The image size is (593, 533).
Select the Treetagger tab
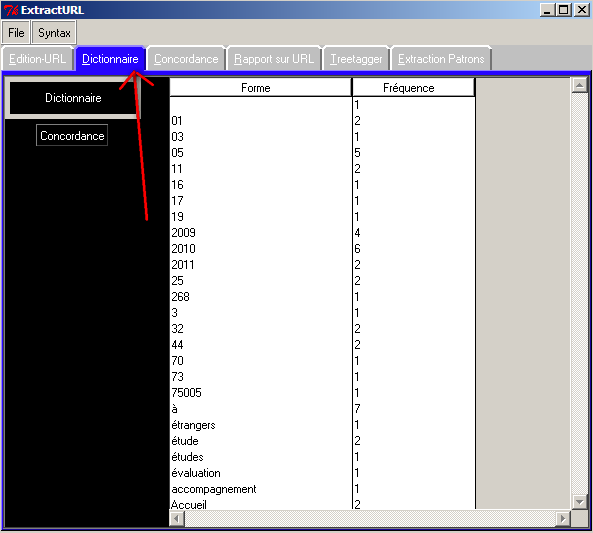[x=356, y=59]
